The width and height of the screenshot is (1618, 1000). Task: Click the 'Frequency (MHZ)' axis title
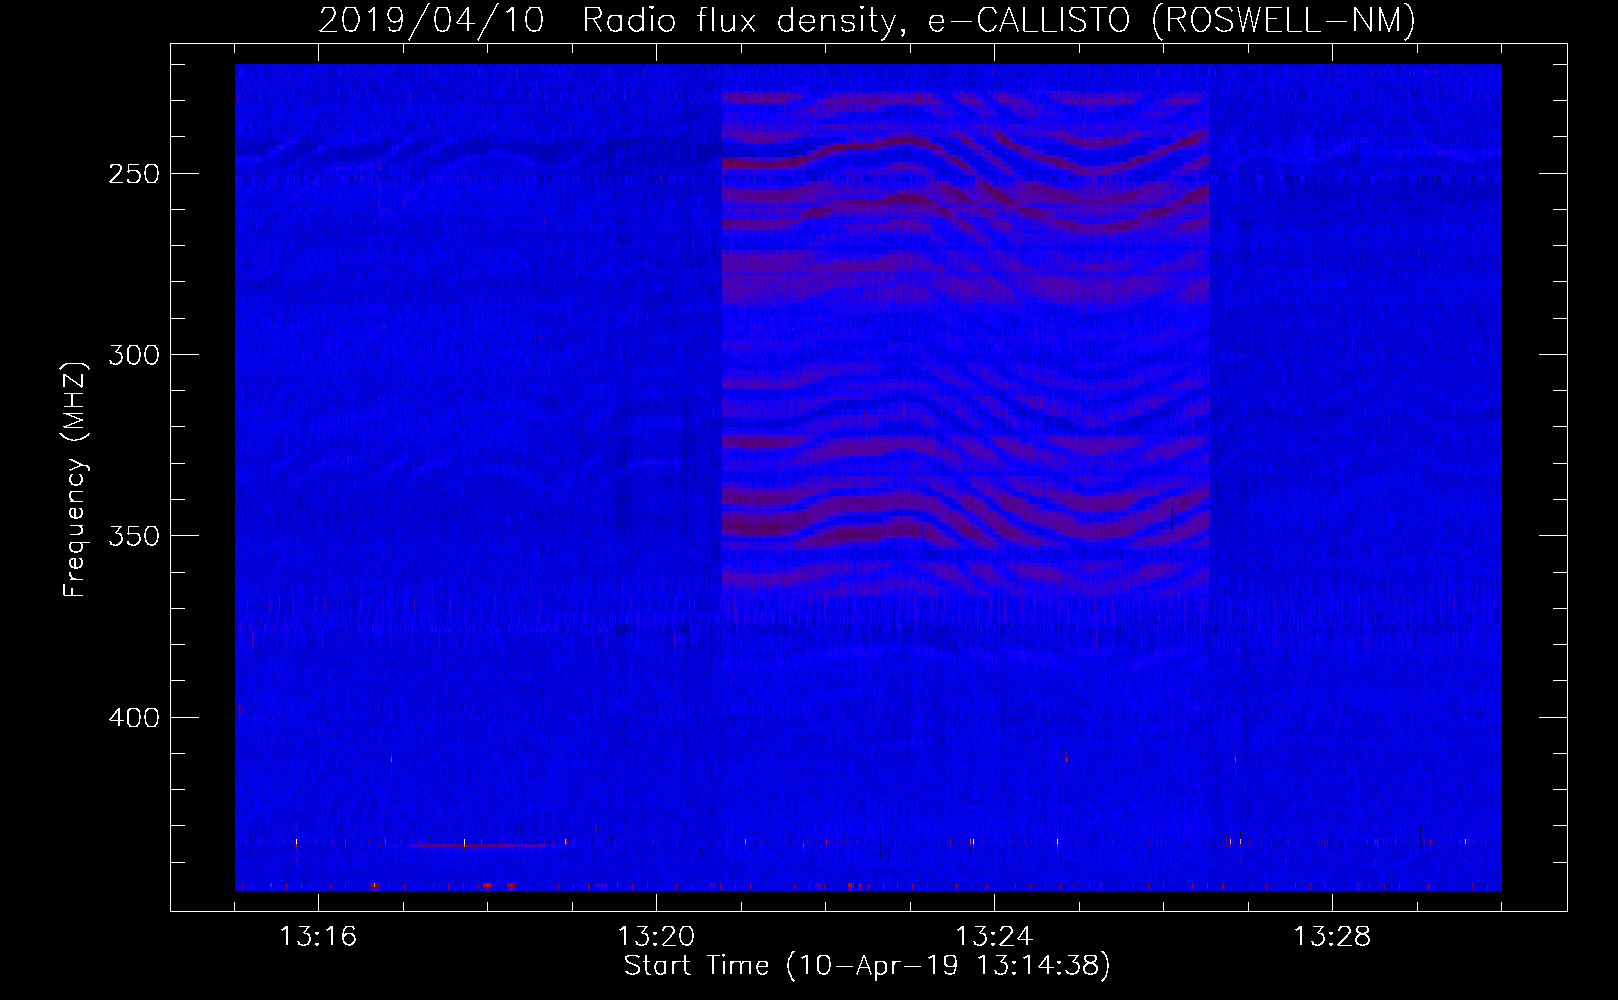pos(75,479)
